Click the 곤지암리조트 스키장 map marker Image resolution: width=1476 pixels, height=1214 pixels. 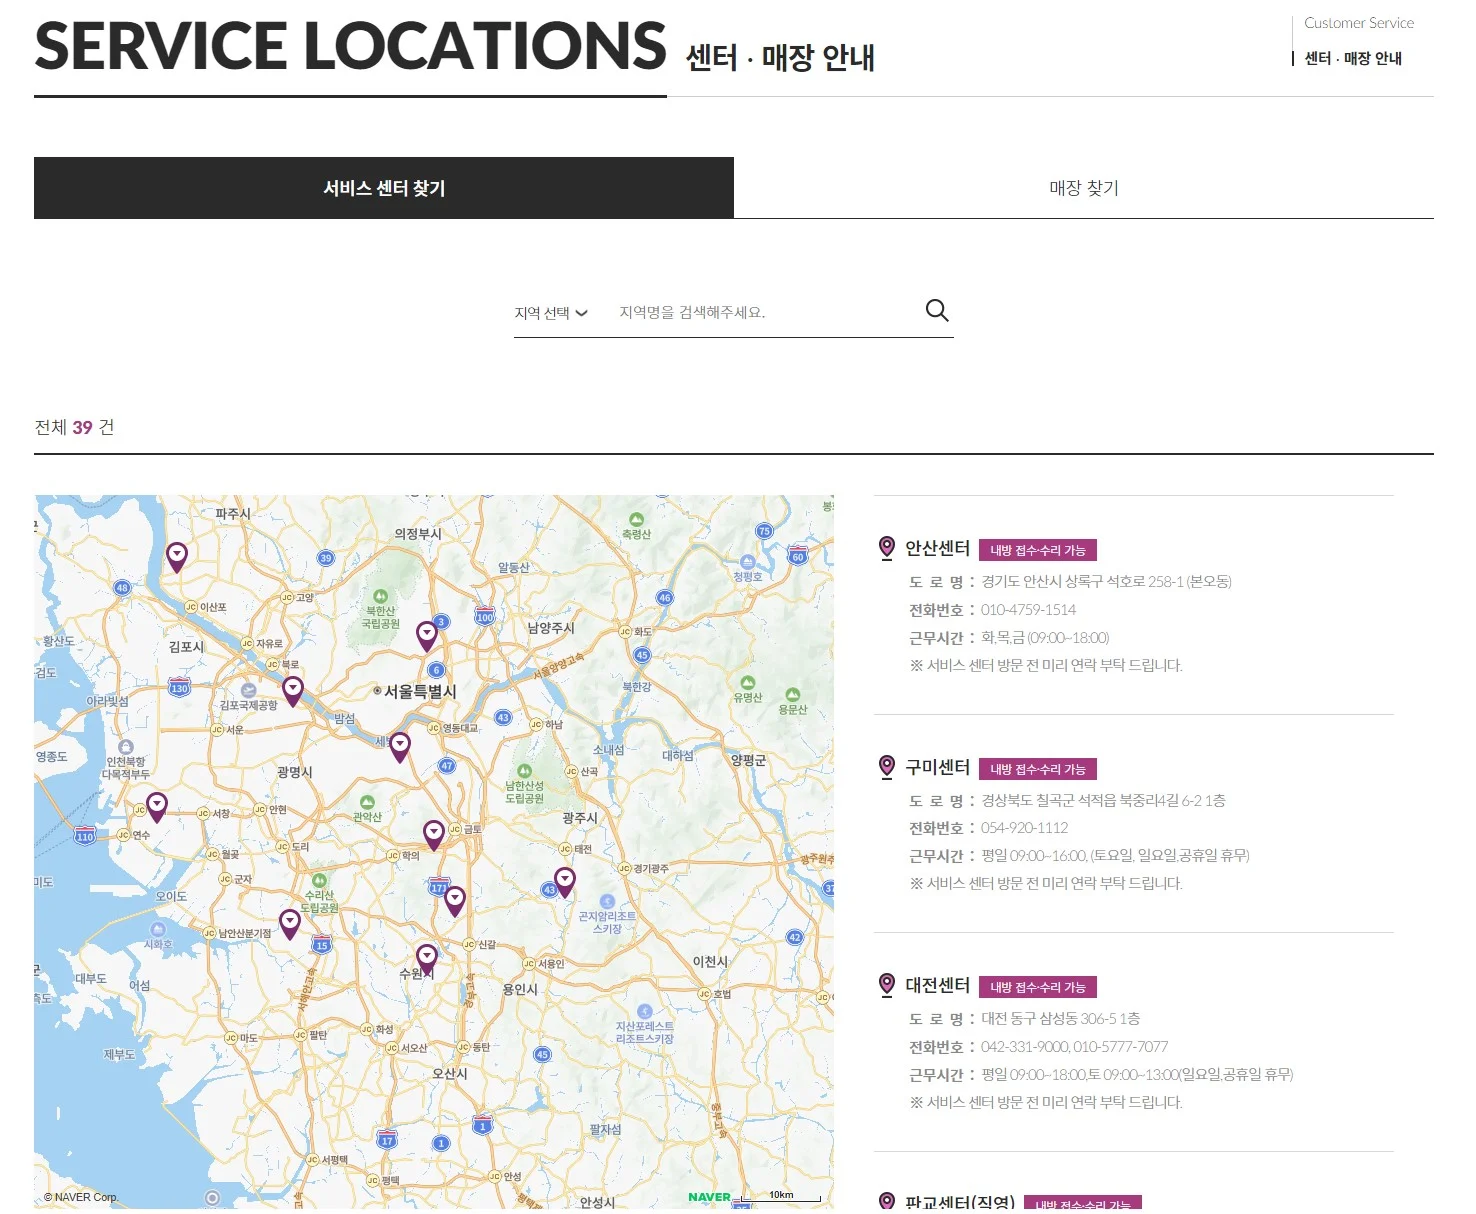[607, 902]
